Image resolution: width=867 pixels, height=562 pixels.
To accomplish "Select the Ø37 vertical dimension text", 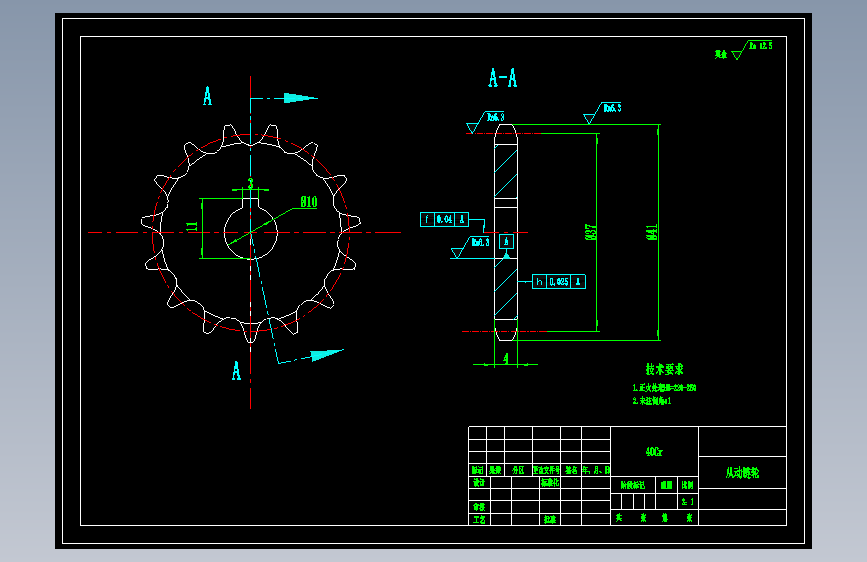I will [x=591, y=232].
